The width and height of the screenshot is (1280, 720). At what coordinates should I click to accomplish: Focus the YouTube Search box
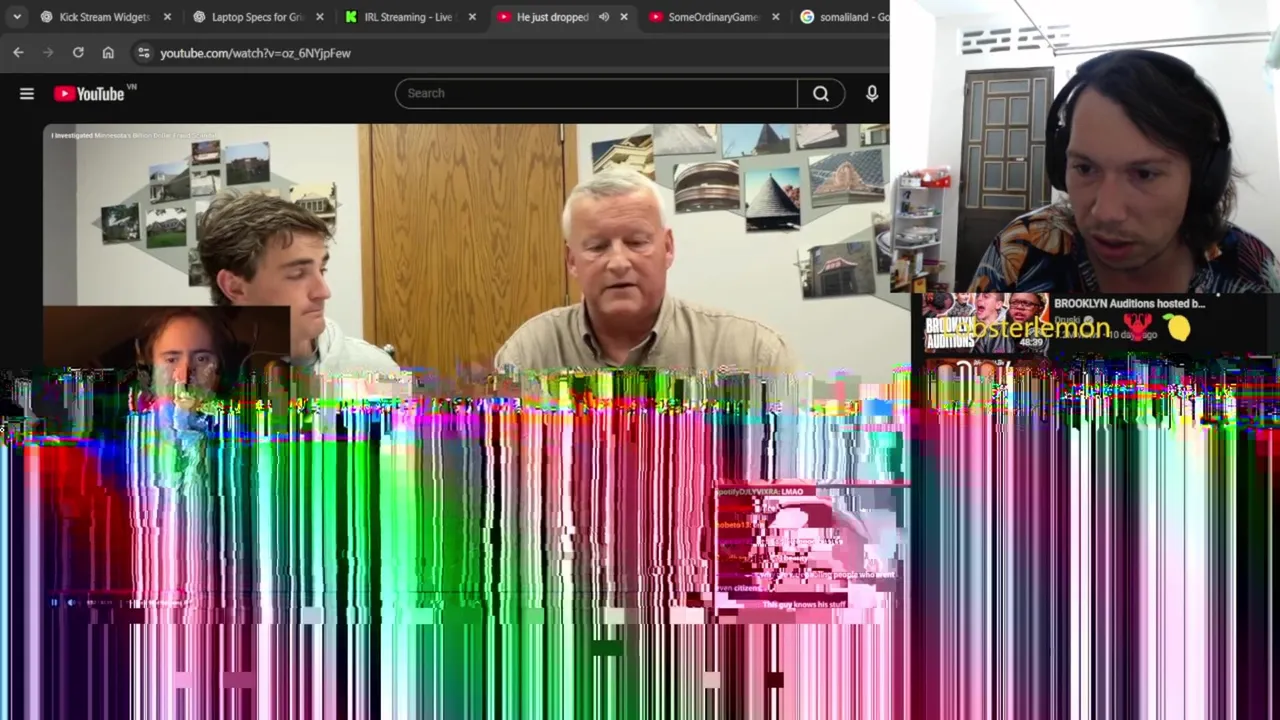[596, 93]
